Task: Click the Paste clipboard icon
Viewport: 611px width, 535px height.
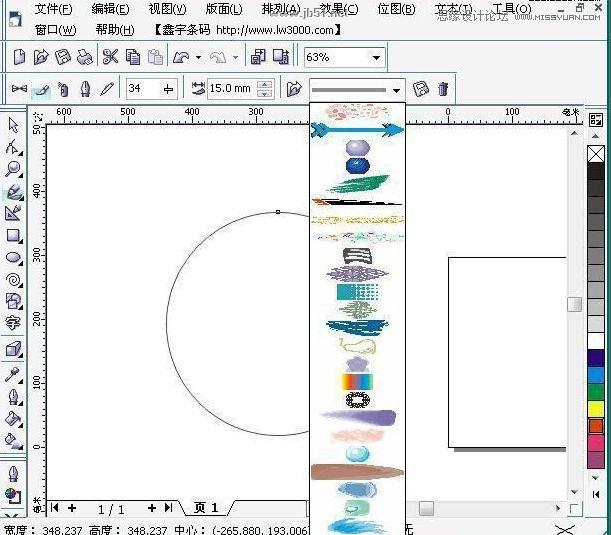Action: (155, 57)
